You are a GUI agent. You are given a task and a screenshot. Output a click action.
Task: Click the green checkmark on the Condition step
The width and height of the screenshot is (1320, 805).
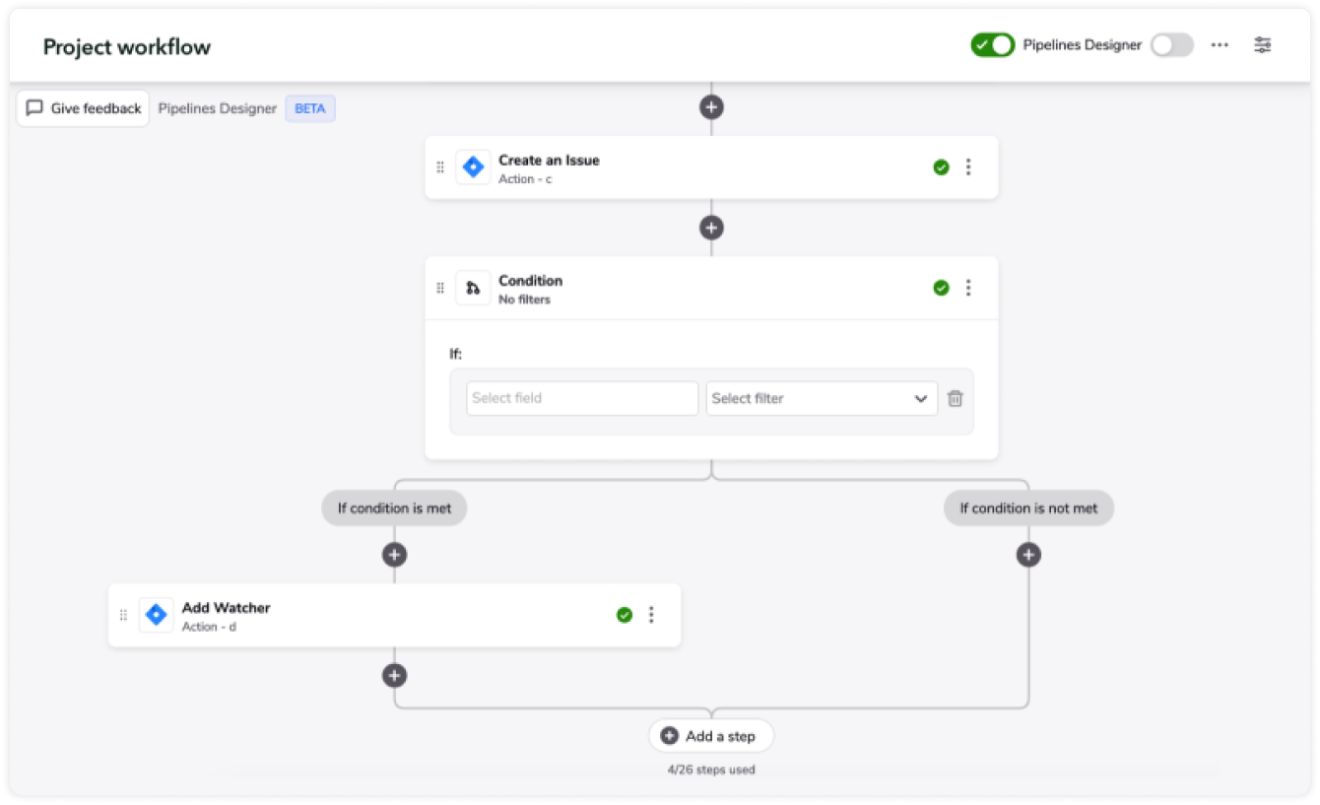pos(940,287)
